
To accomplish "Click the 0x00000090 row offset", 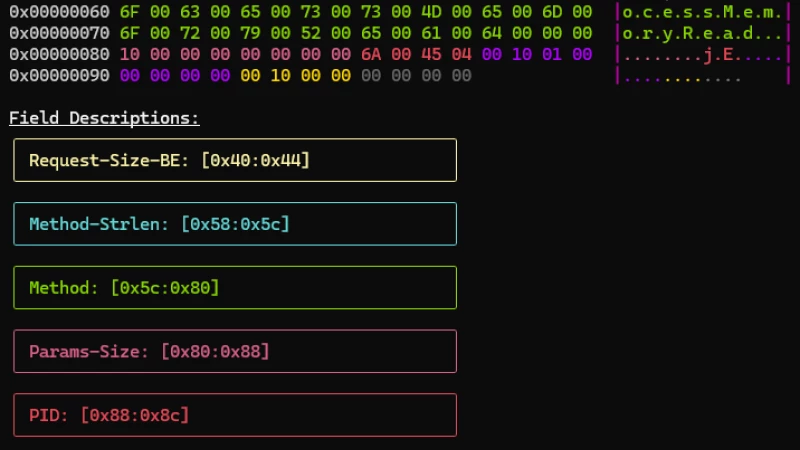I will 59,75.
